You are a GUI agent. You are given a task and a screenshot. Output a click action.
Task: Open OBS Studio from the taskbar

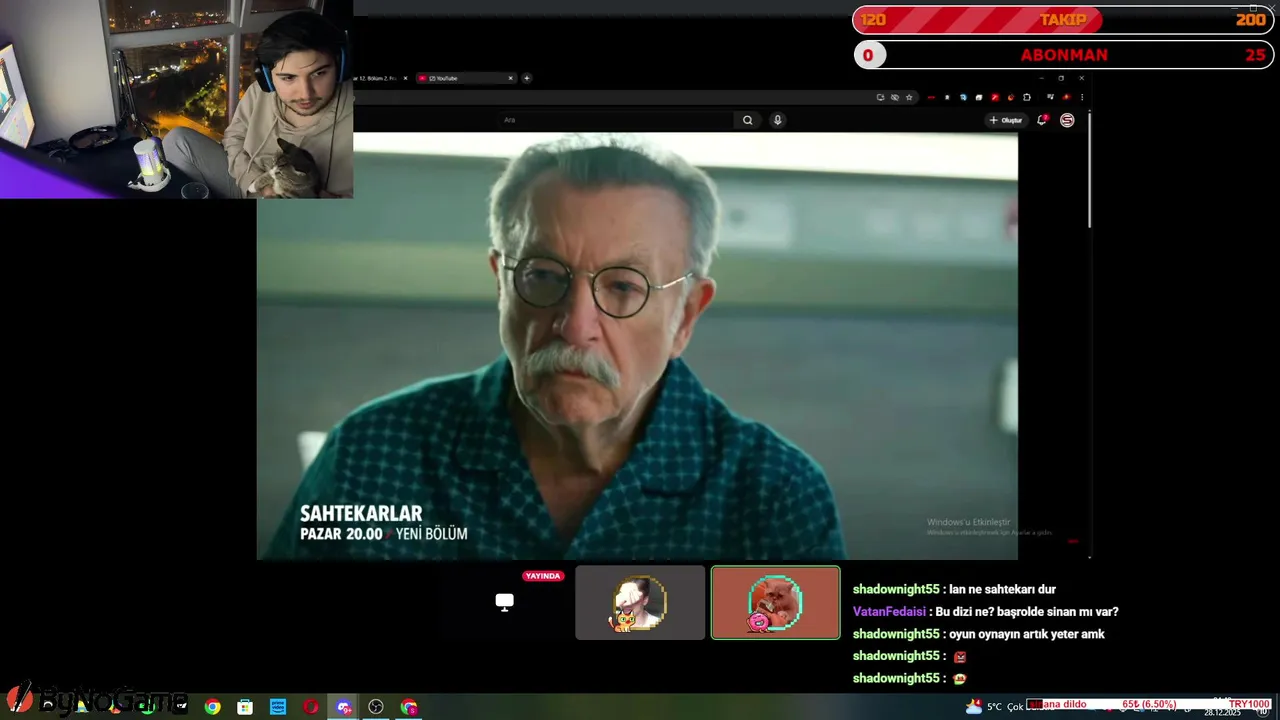[x=376, y=707]
